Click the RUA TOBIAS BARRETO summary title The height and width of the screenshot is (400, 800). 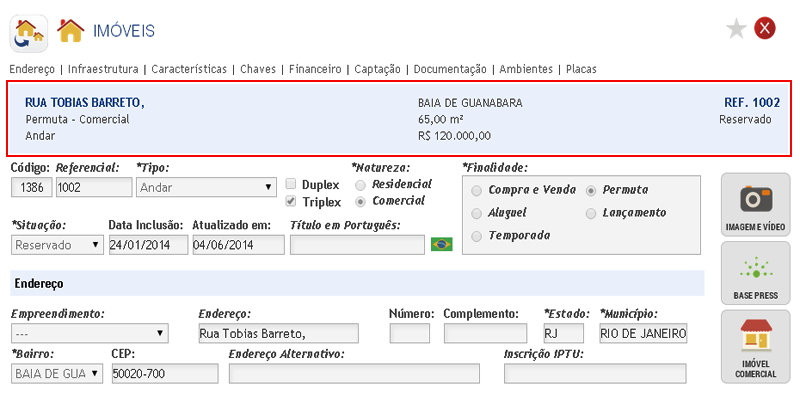coord(85,103)
